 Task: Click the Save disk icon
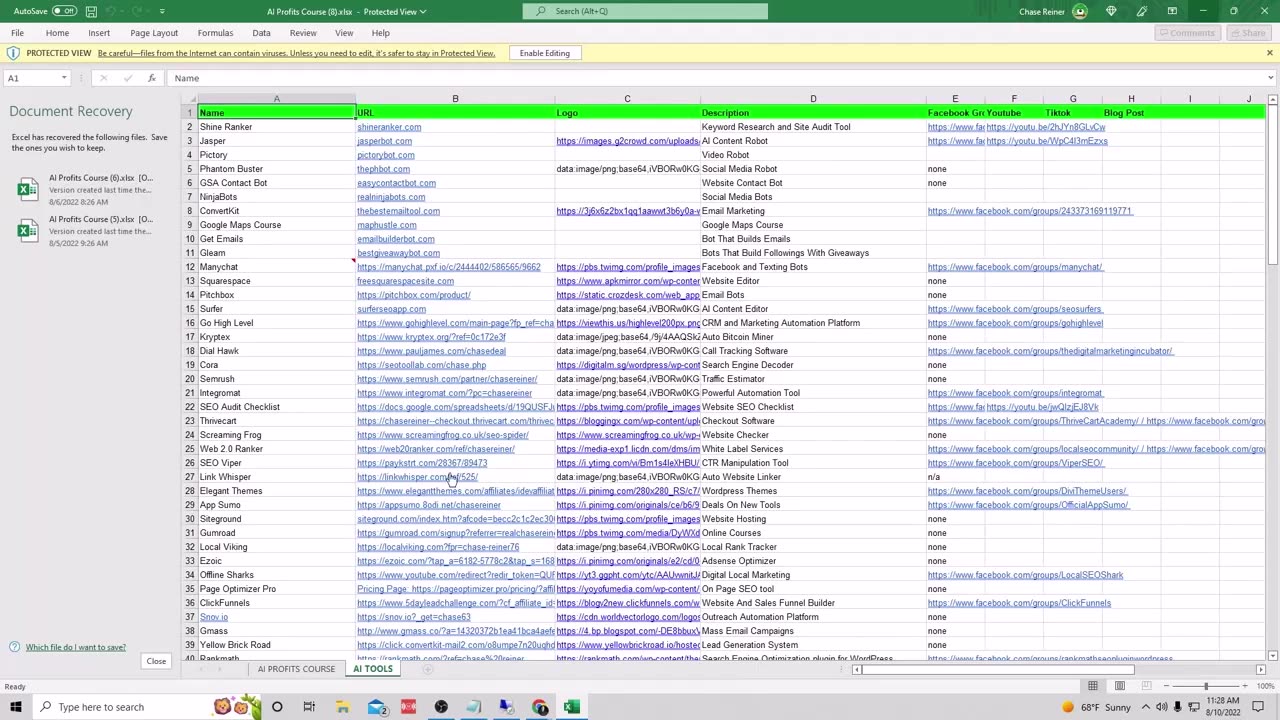pyautogui.click(x=91, y=11)
